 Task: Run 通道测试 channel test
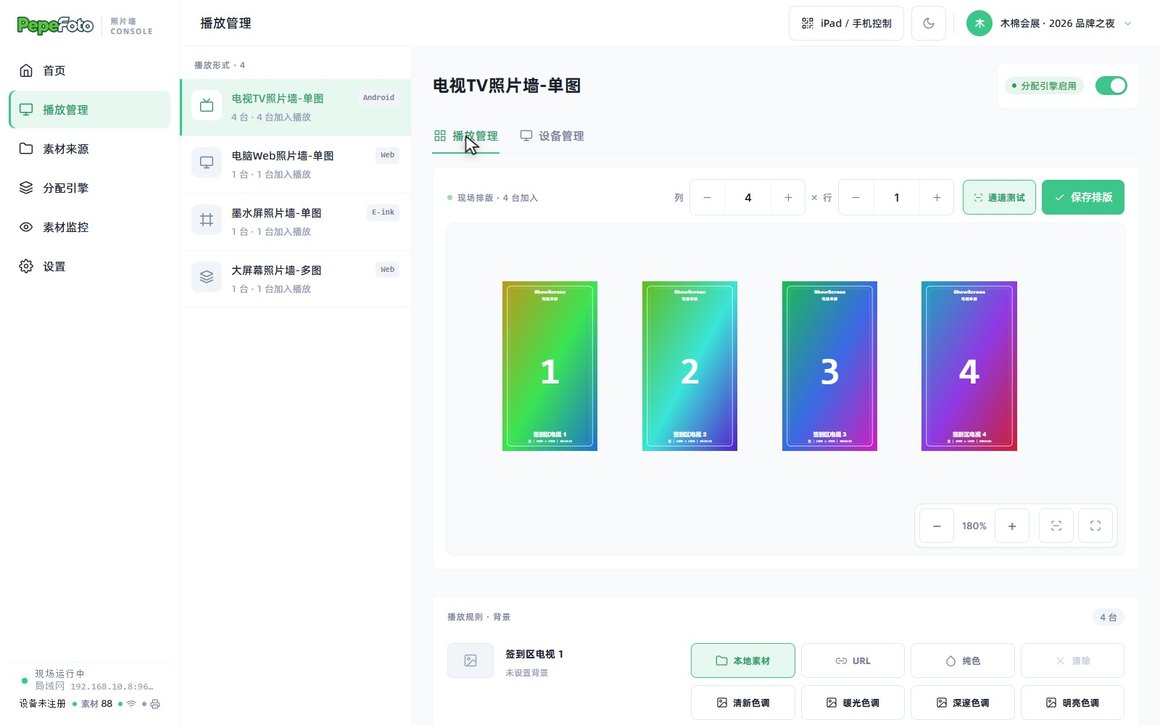coord(999,198)
